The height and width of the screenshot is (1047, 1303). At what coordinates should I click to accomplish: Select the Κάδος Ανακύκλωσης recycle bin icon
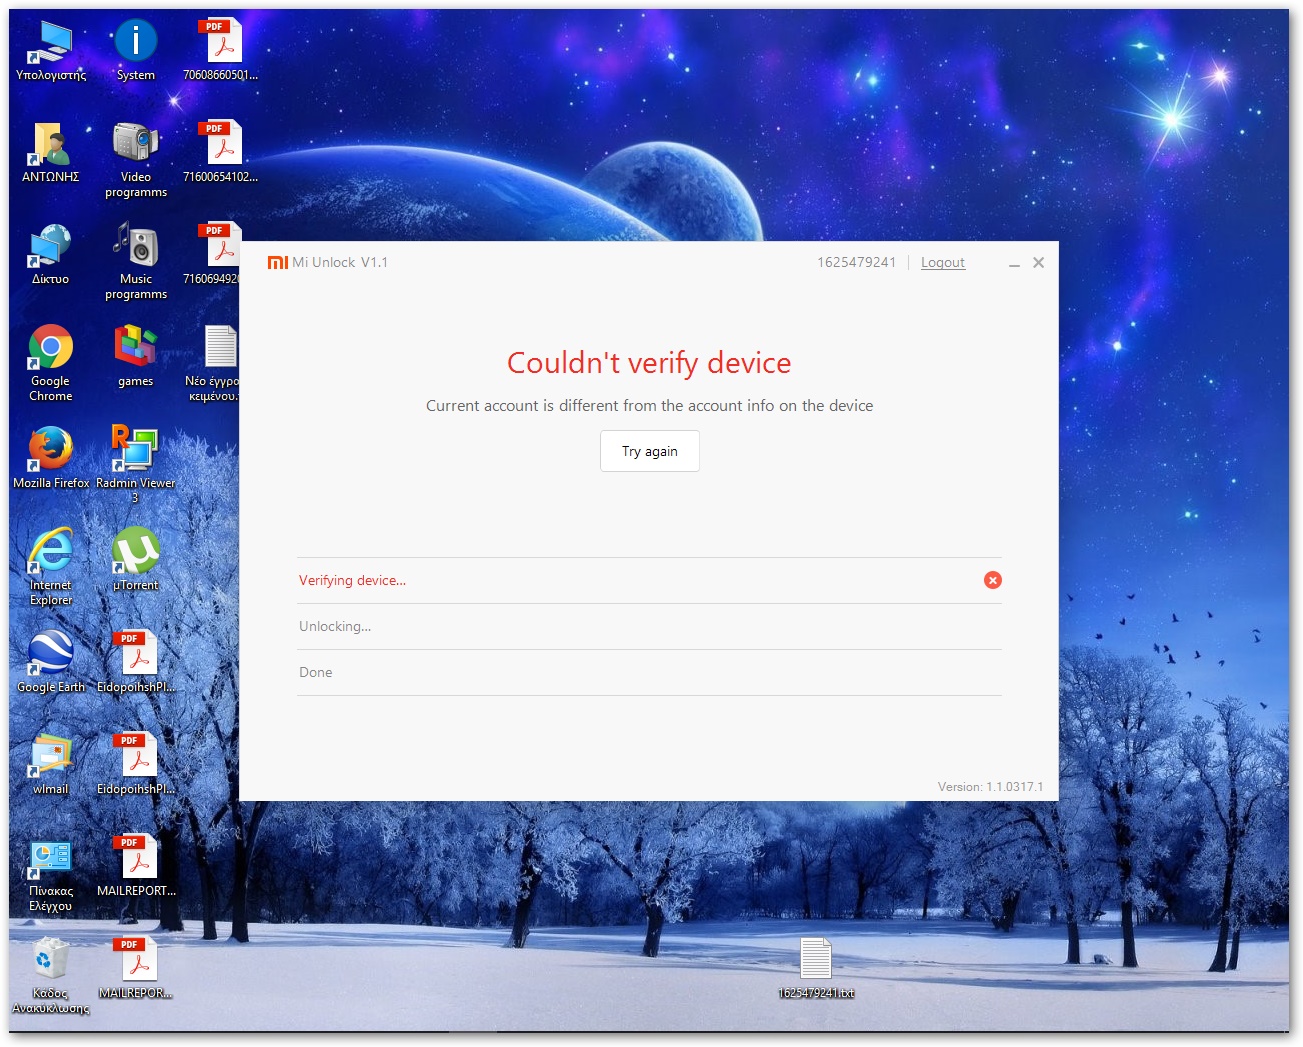pos(51,976)
